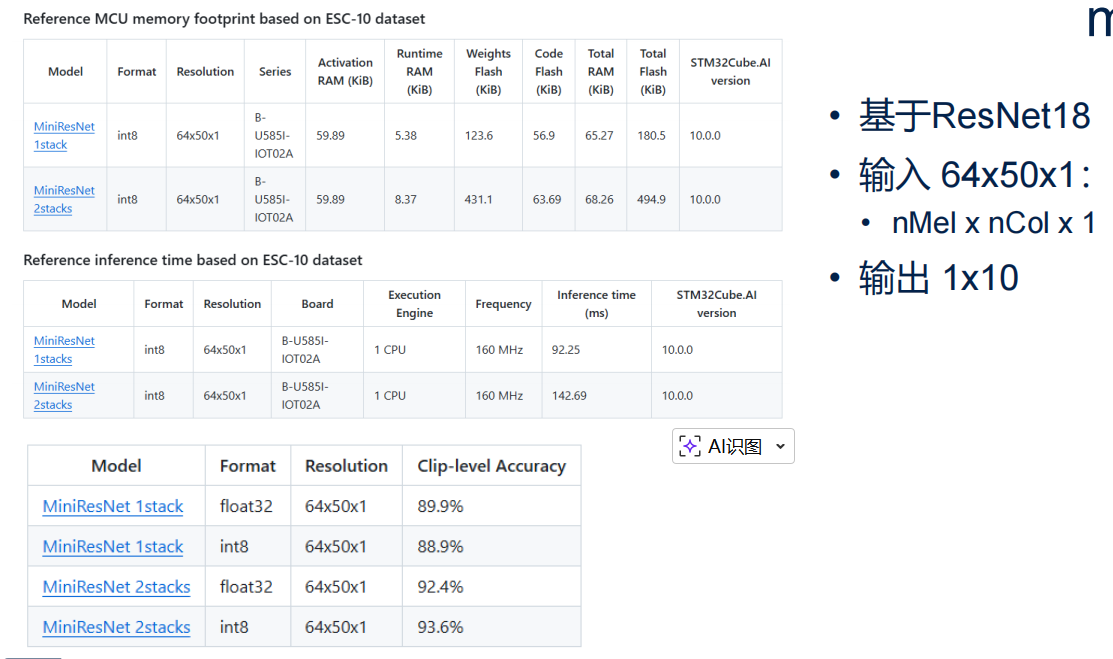This screenshot has height=659, width=1113.
Task: Open the MiniResNet 1stack int8 accuracy link
Action: coord(113,546)
